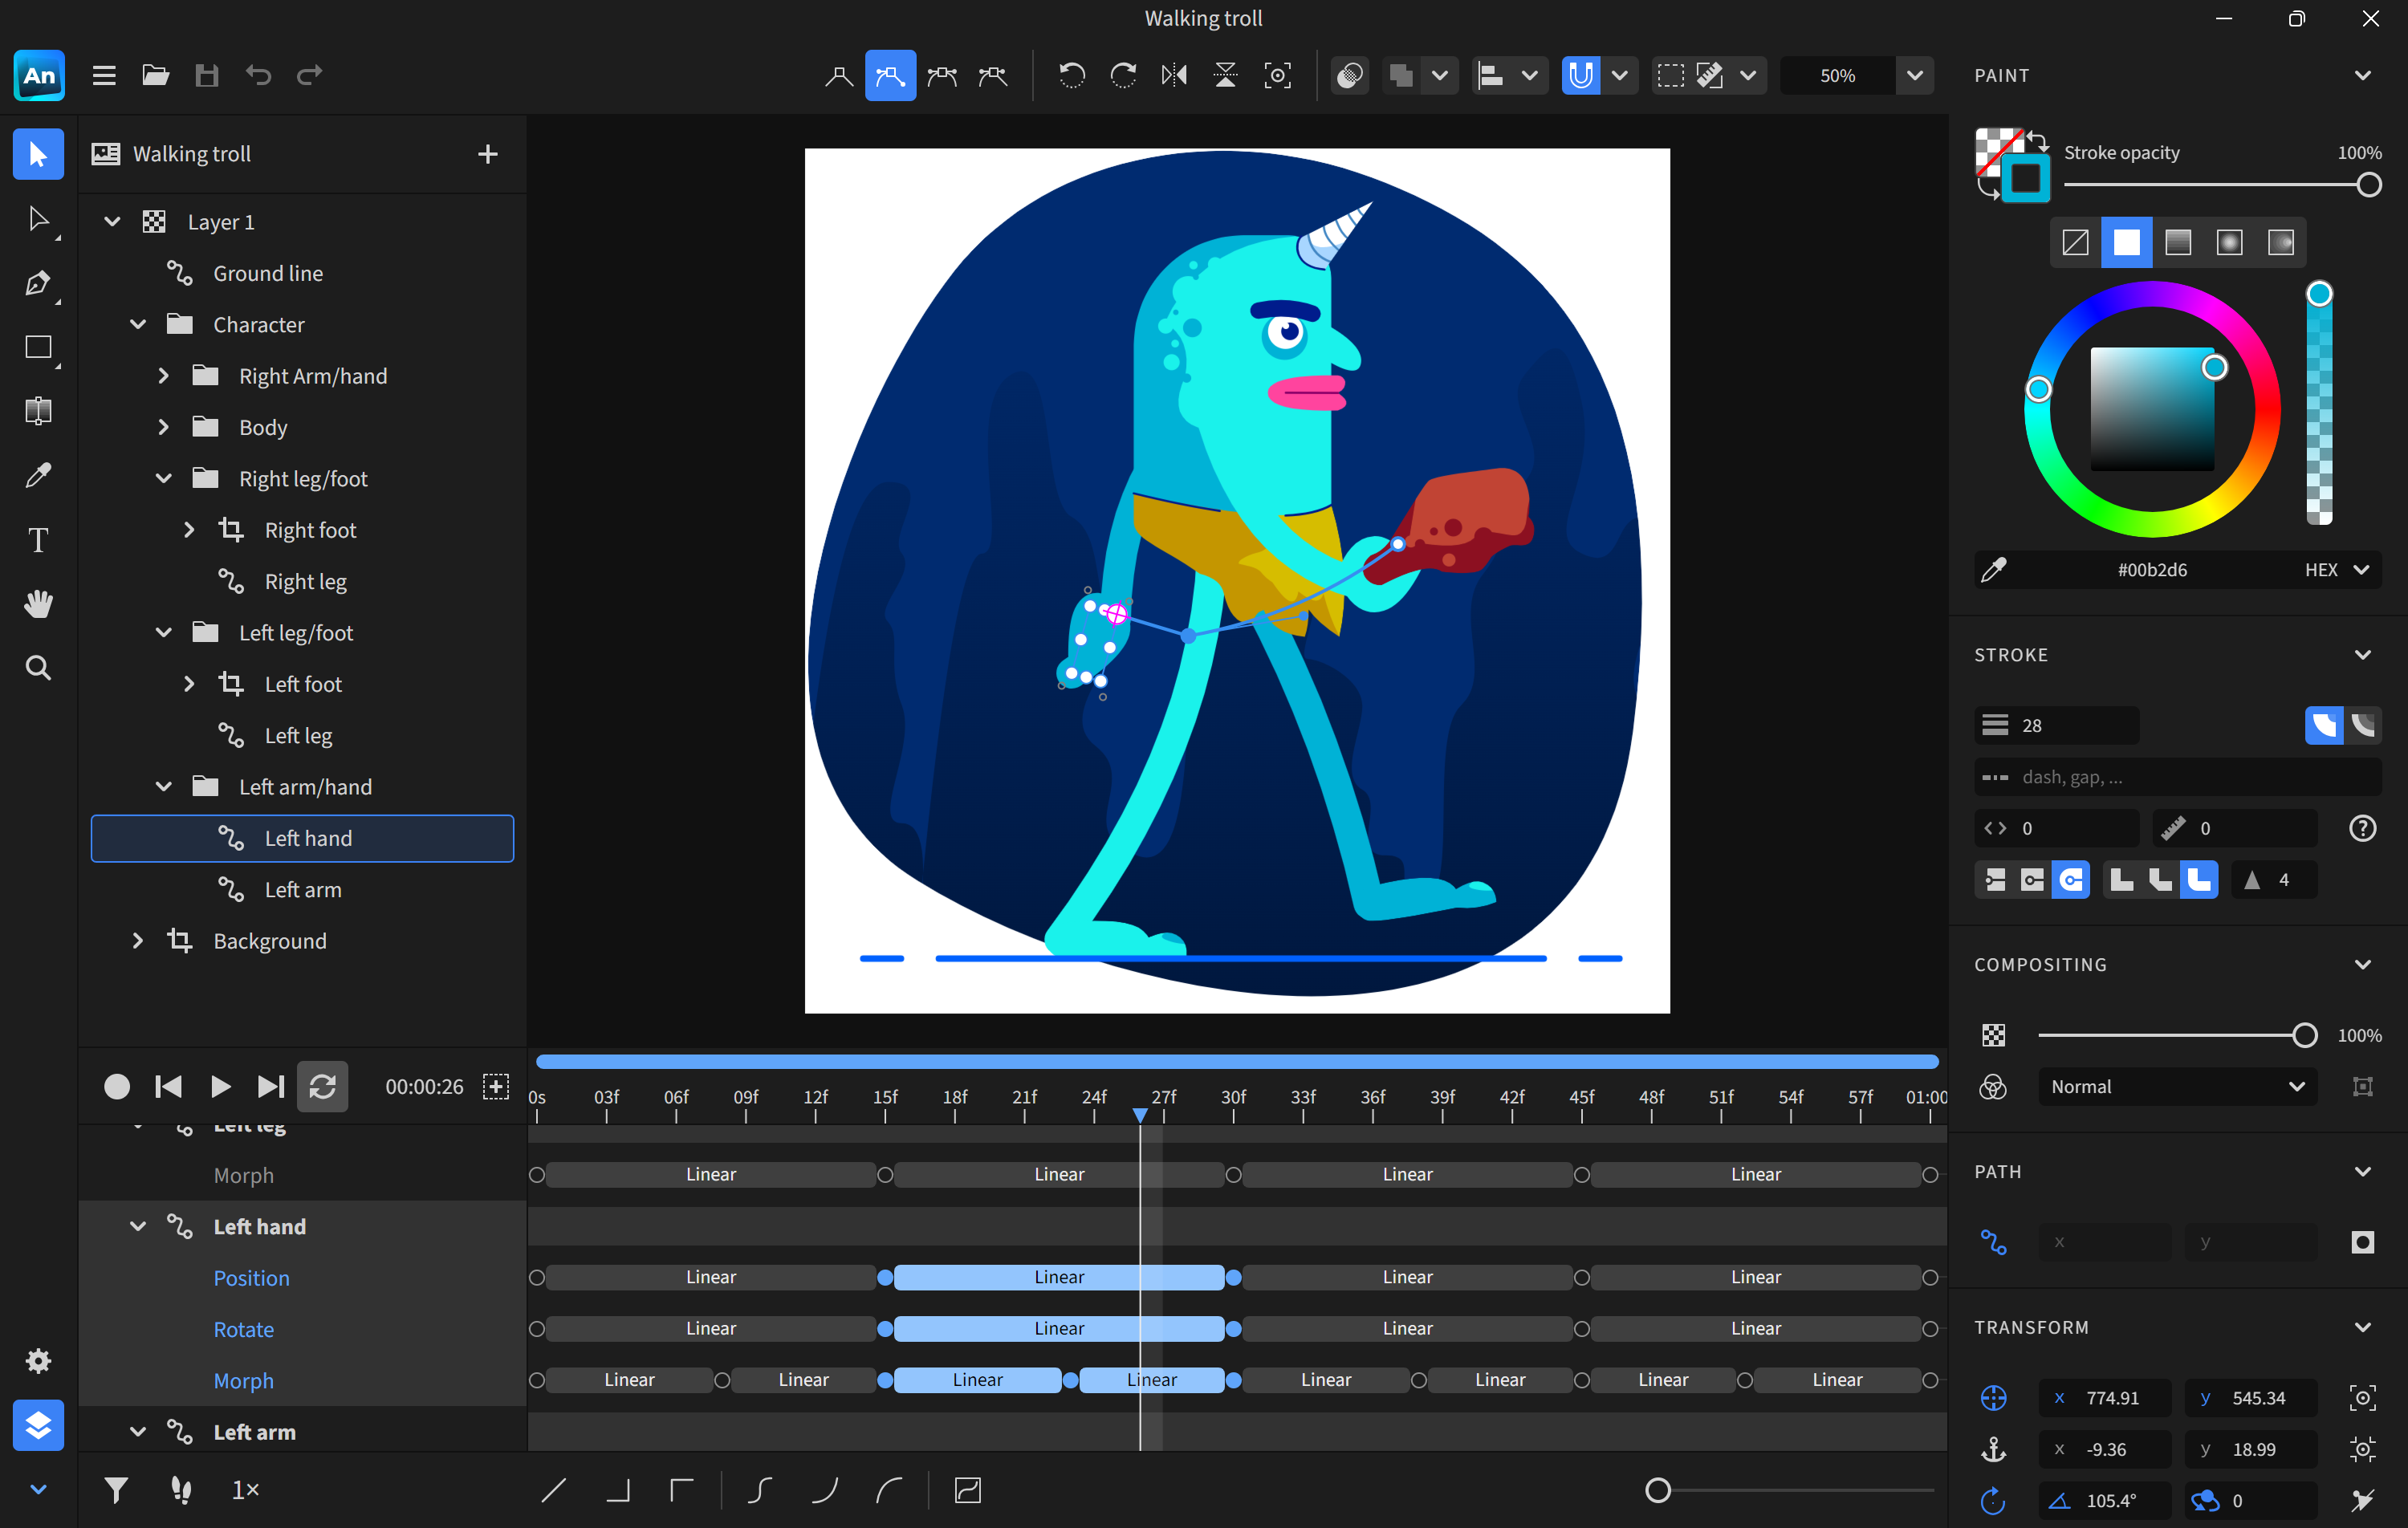Activate the Hand pan tool
Screen dimensions: 2408x1528
tap(38, 603)
